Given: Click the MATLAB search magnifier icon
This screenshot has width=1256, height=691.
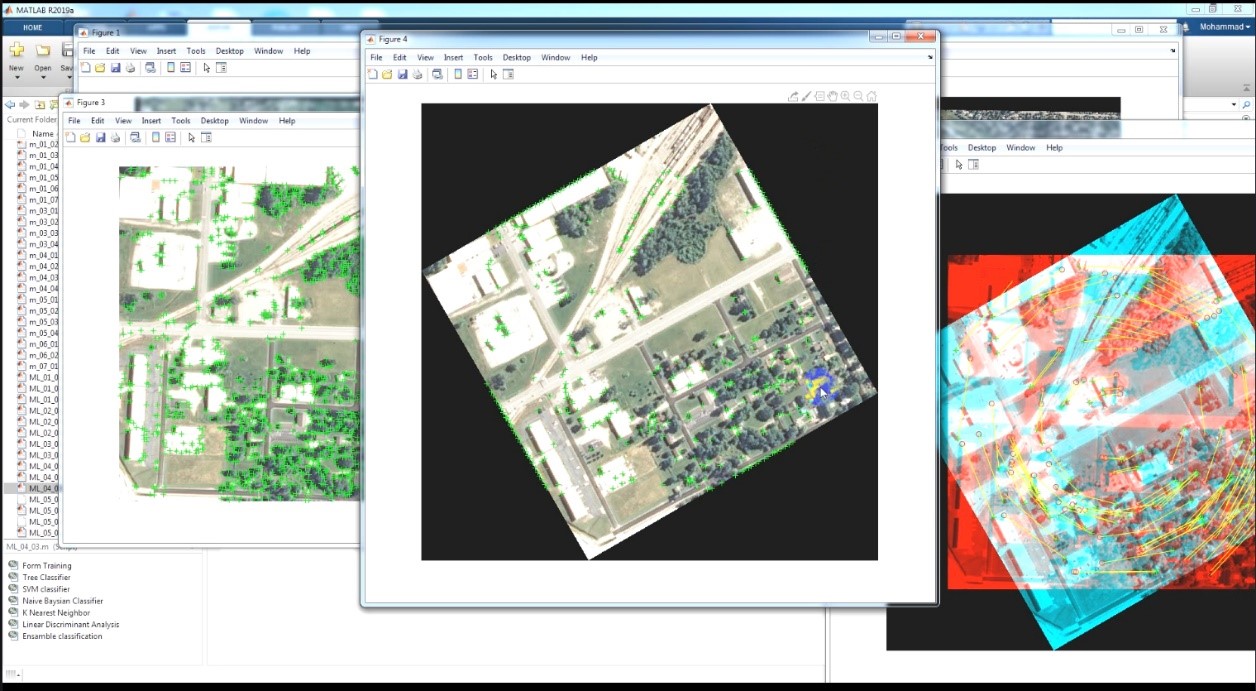Looking at the screenshot, I should pyautogui.click(x=1246, y=104).
